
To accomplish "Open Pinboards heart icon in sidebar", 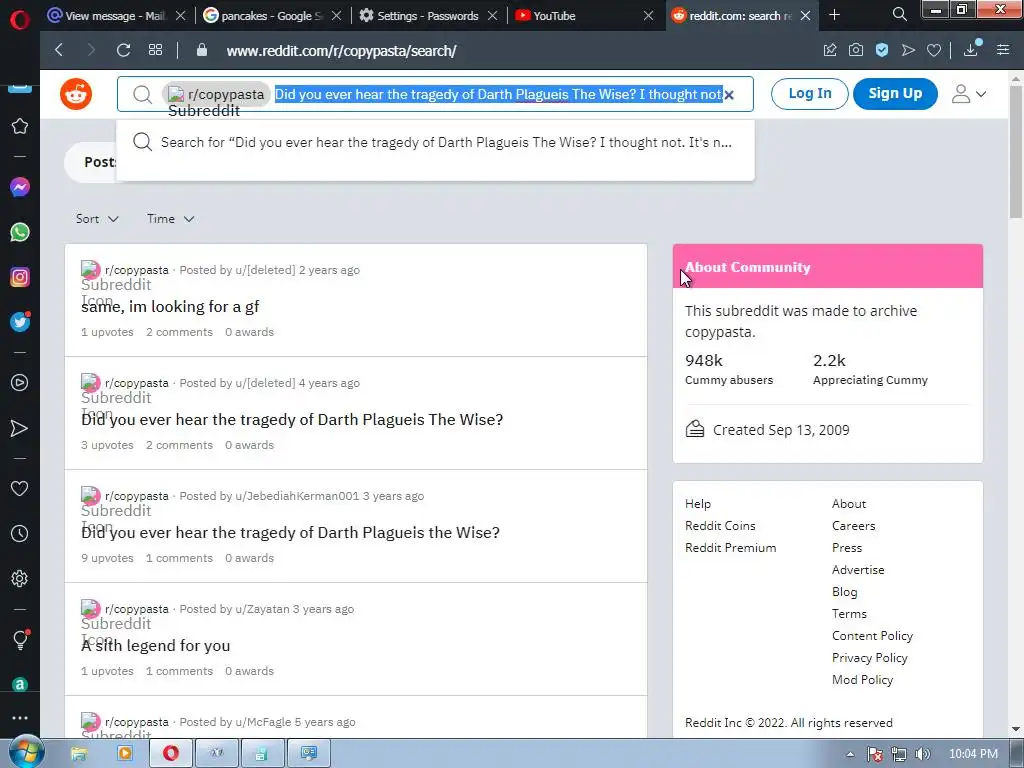I will pos(20,488).
